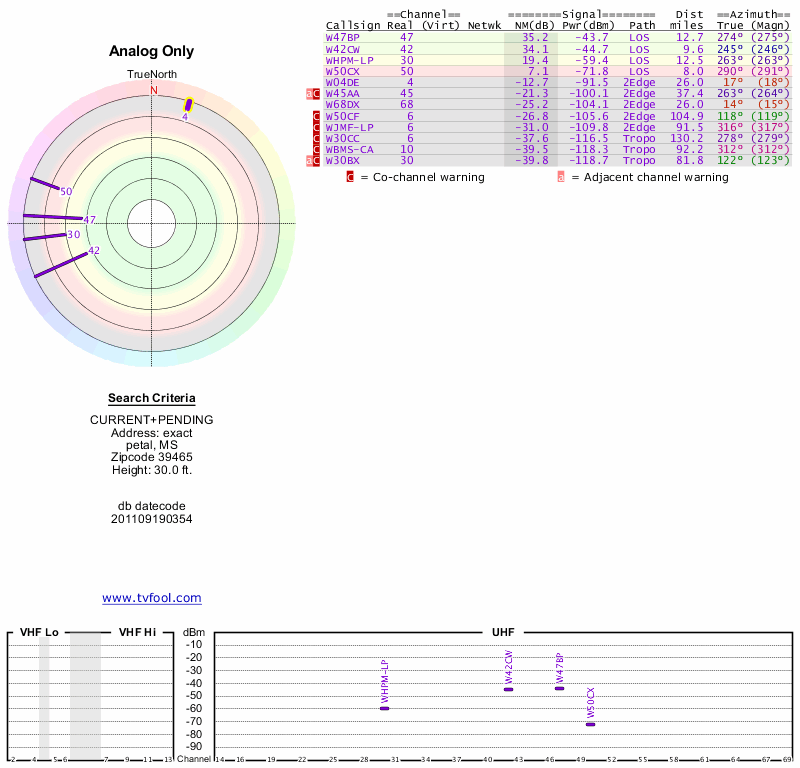Click the co-channel warning icon beside W50CF
Viewport: 800px width, 768px height.
coord(317,116)
